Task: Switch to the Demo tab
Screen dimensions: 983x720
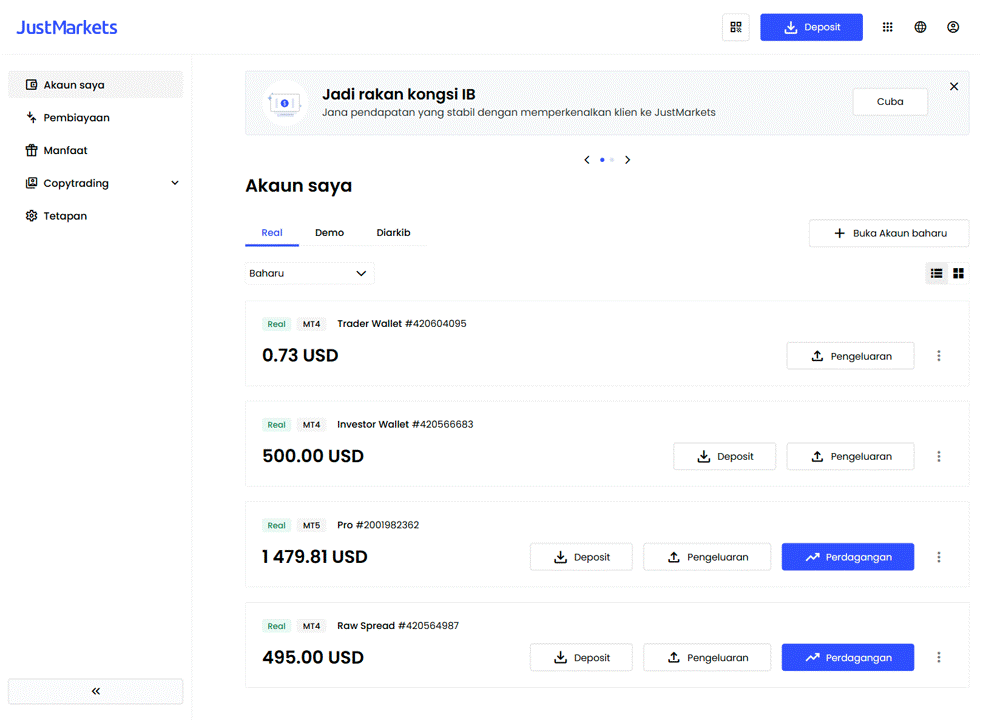Action: pos(329,233)
